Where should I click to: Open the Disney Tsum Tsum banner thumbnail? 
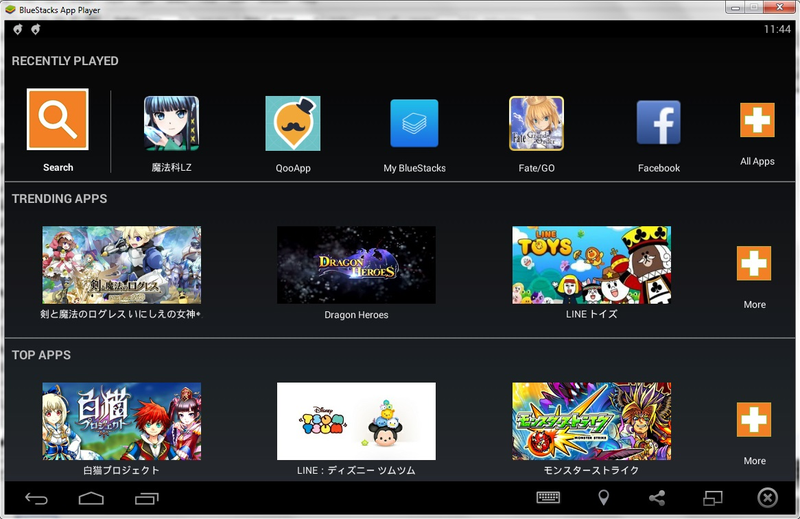point(356,421)
